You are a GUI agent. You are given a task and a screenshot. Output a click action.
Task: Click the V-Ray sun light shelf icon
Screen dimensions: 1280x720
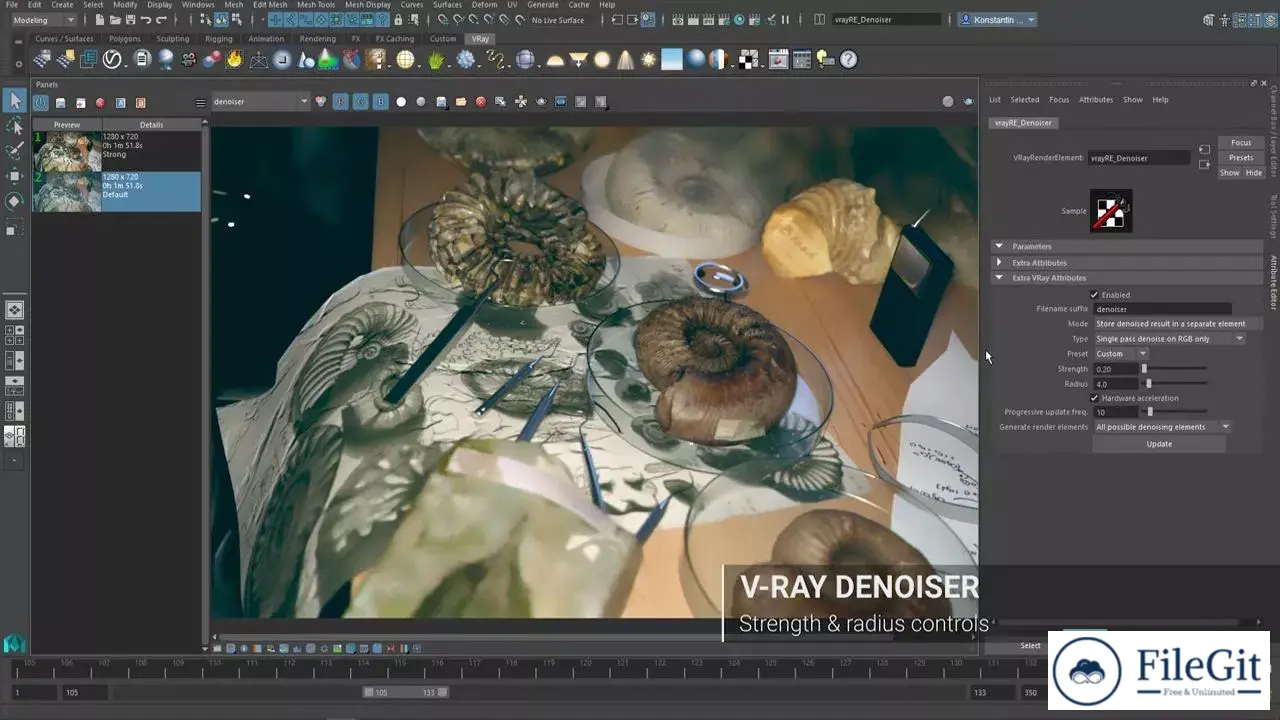[x=648, y=59]
